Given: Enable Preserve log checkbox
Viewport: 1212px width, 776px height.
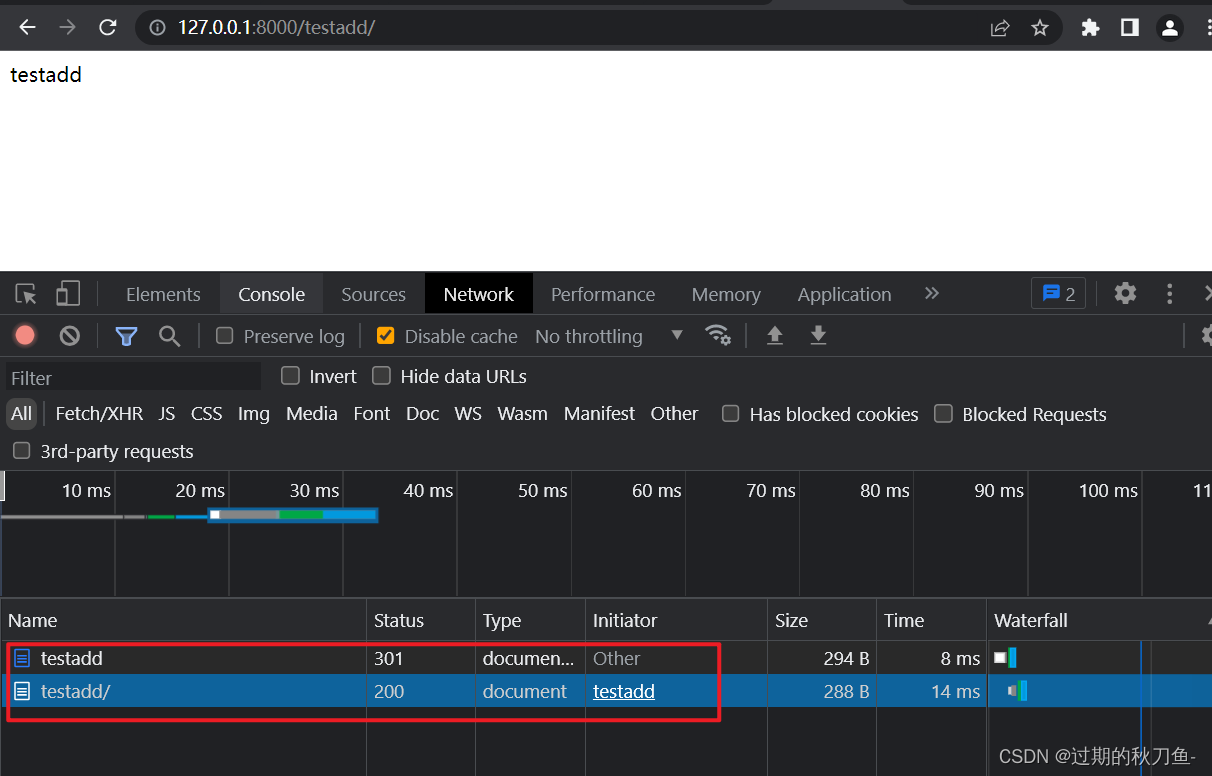Looking at the screenshot, I should 225,336.
